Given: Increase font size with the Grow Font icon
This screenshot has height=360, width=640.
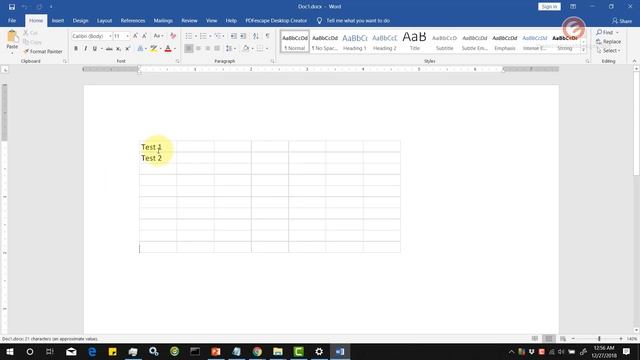Looking at the screenshot, I should [x=135, y=36].
